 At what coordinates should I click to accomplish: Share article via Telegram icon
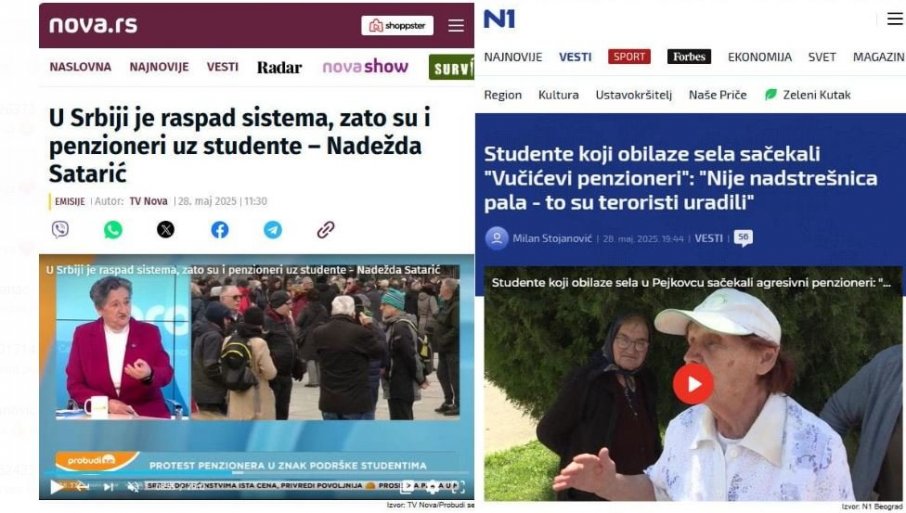click(x=273, y=229)
